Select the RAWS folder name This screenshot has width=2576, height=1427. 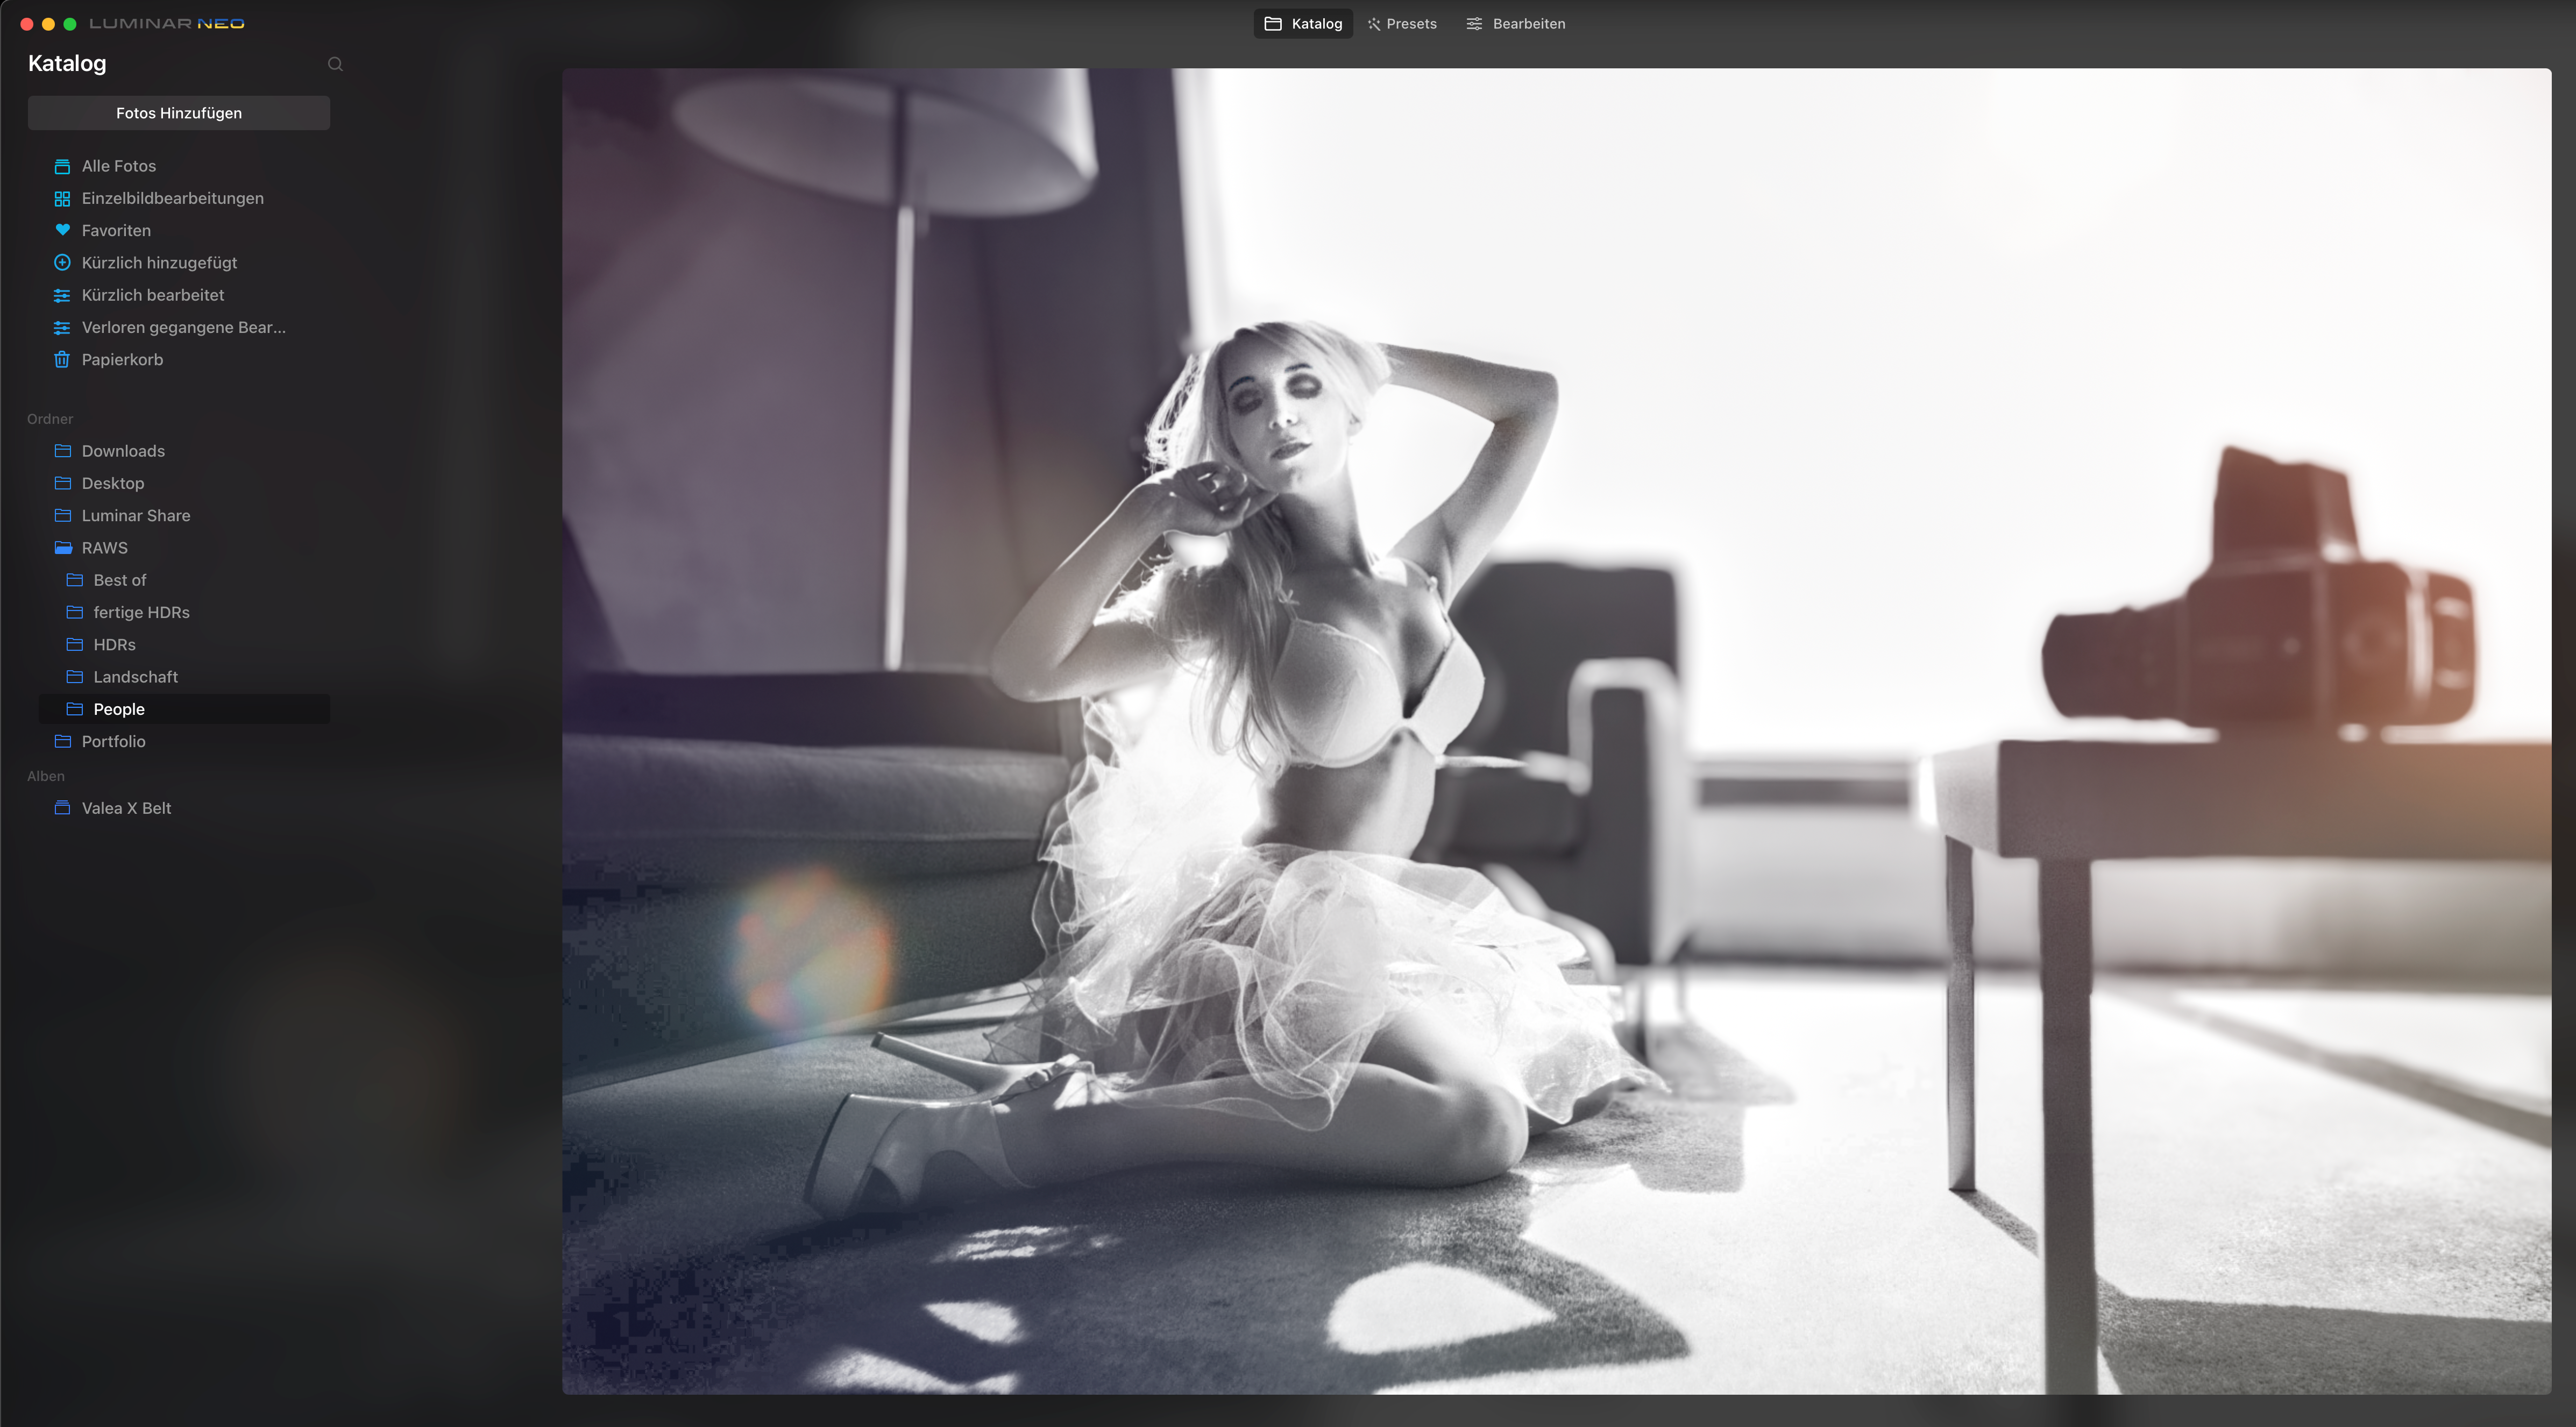point(105,548)
